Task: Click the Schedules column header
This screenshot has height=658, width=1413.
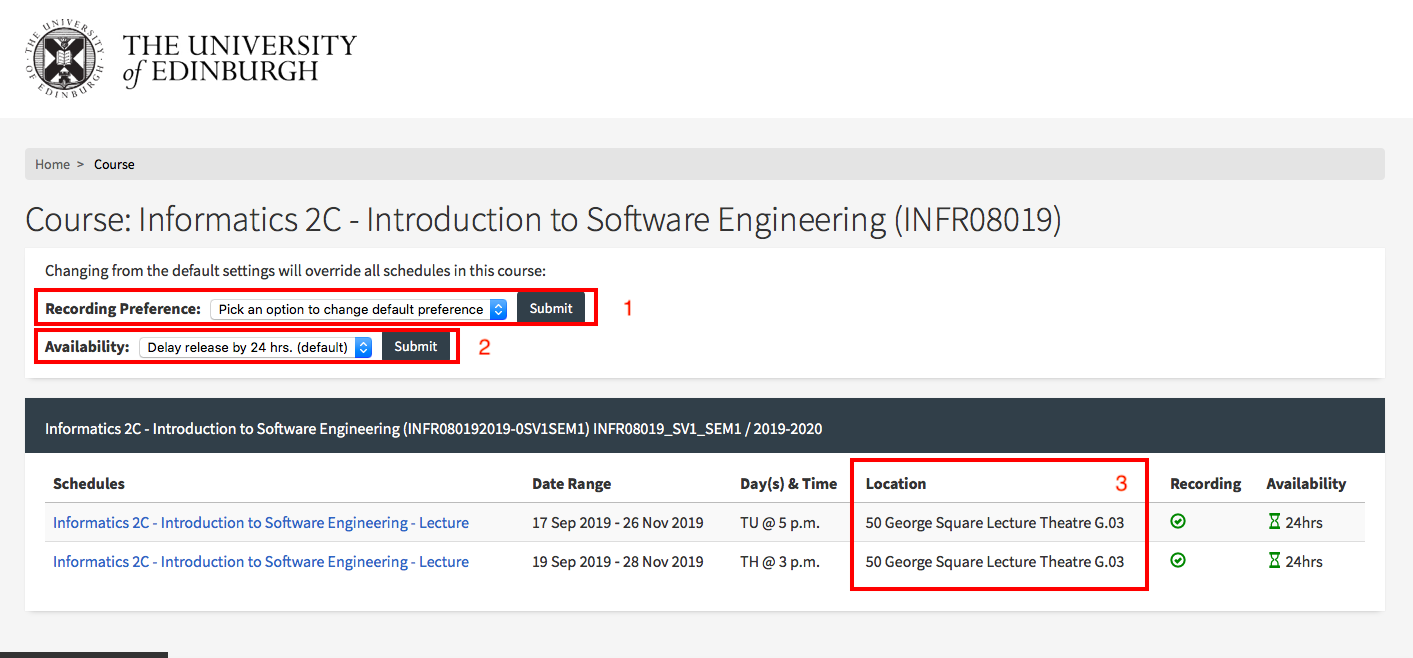Action: coord(89,483)
